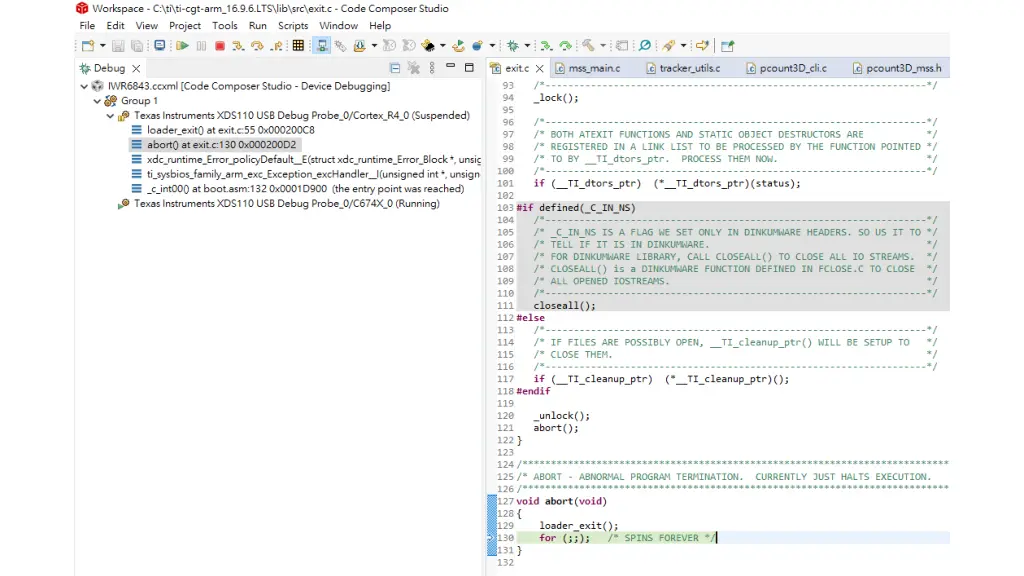Click the Step Over icon
The height and width of the screenshot is (576, 1024).
257,46
